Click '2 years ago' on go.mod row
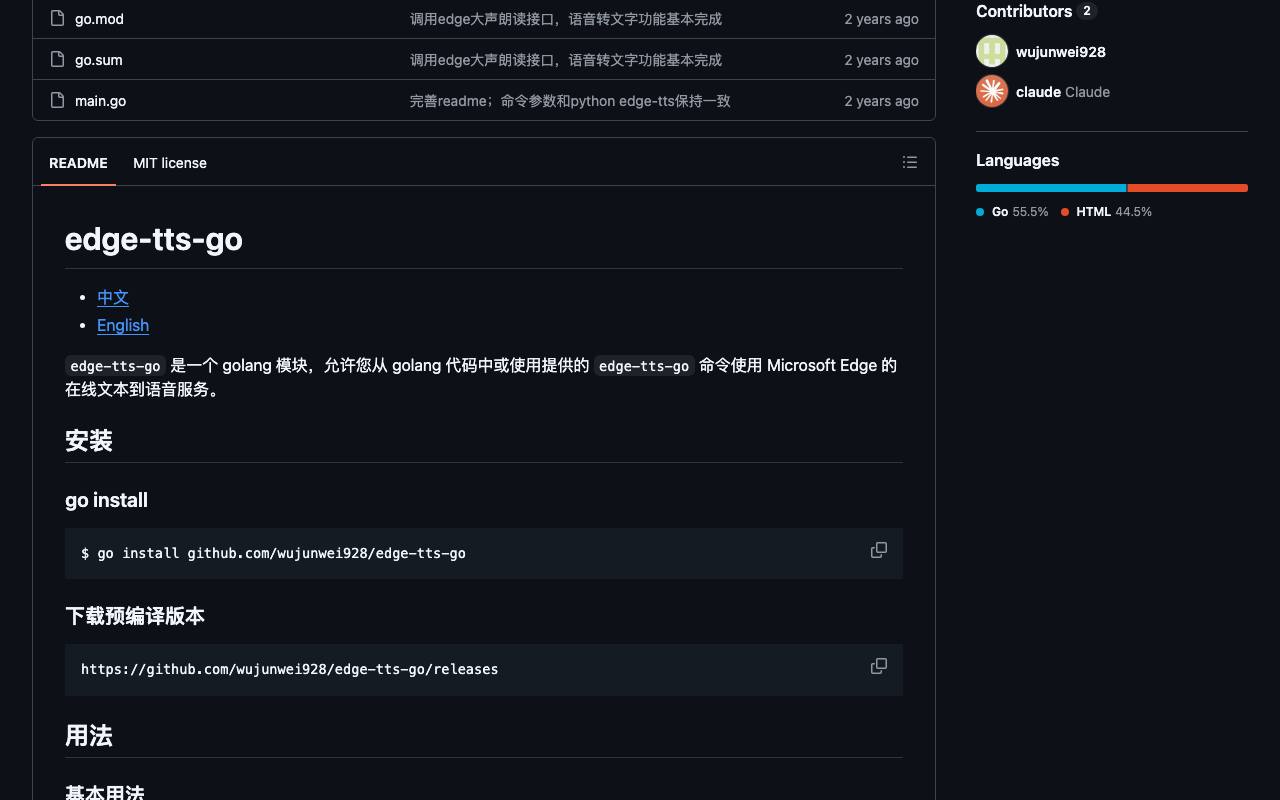The width and height of the screenshot is (1280, 800). point(881,19)
